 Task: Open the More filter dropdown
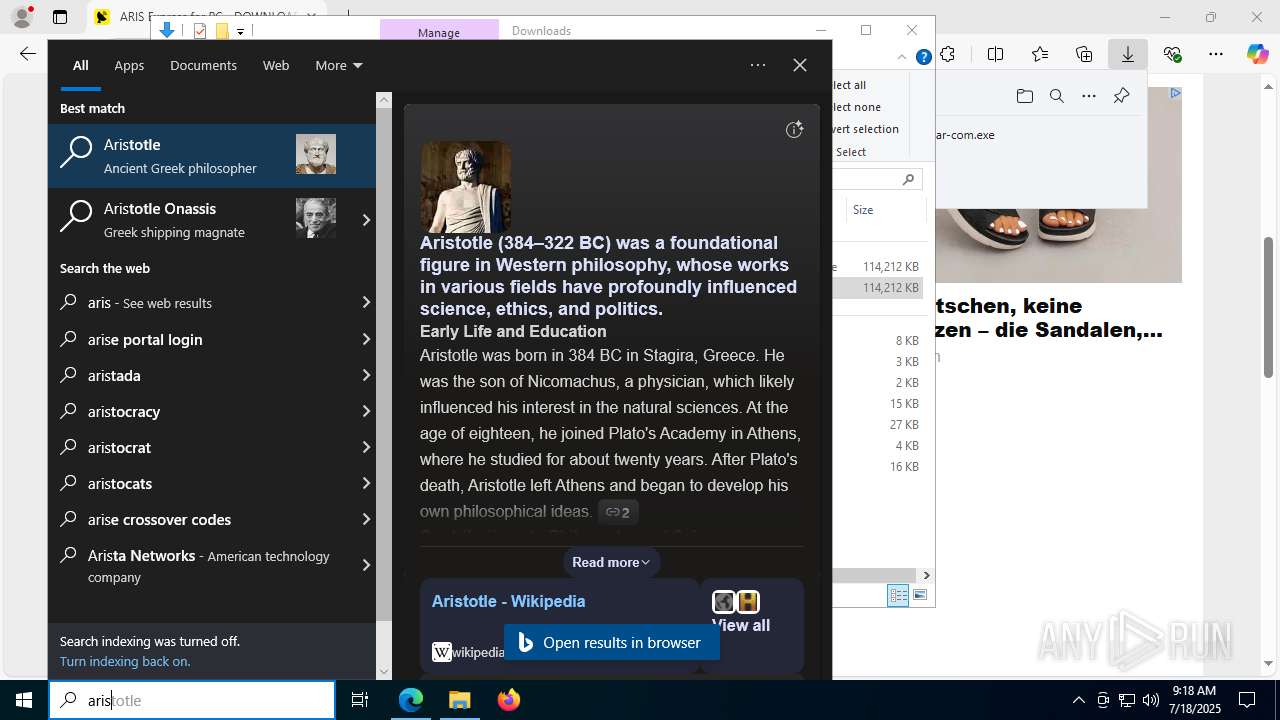338,65
